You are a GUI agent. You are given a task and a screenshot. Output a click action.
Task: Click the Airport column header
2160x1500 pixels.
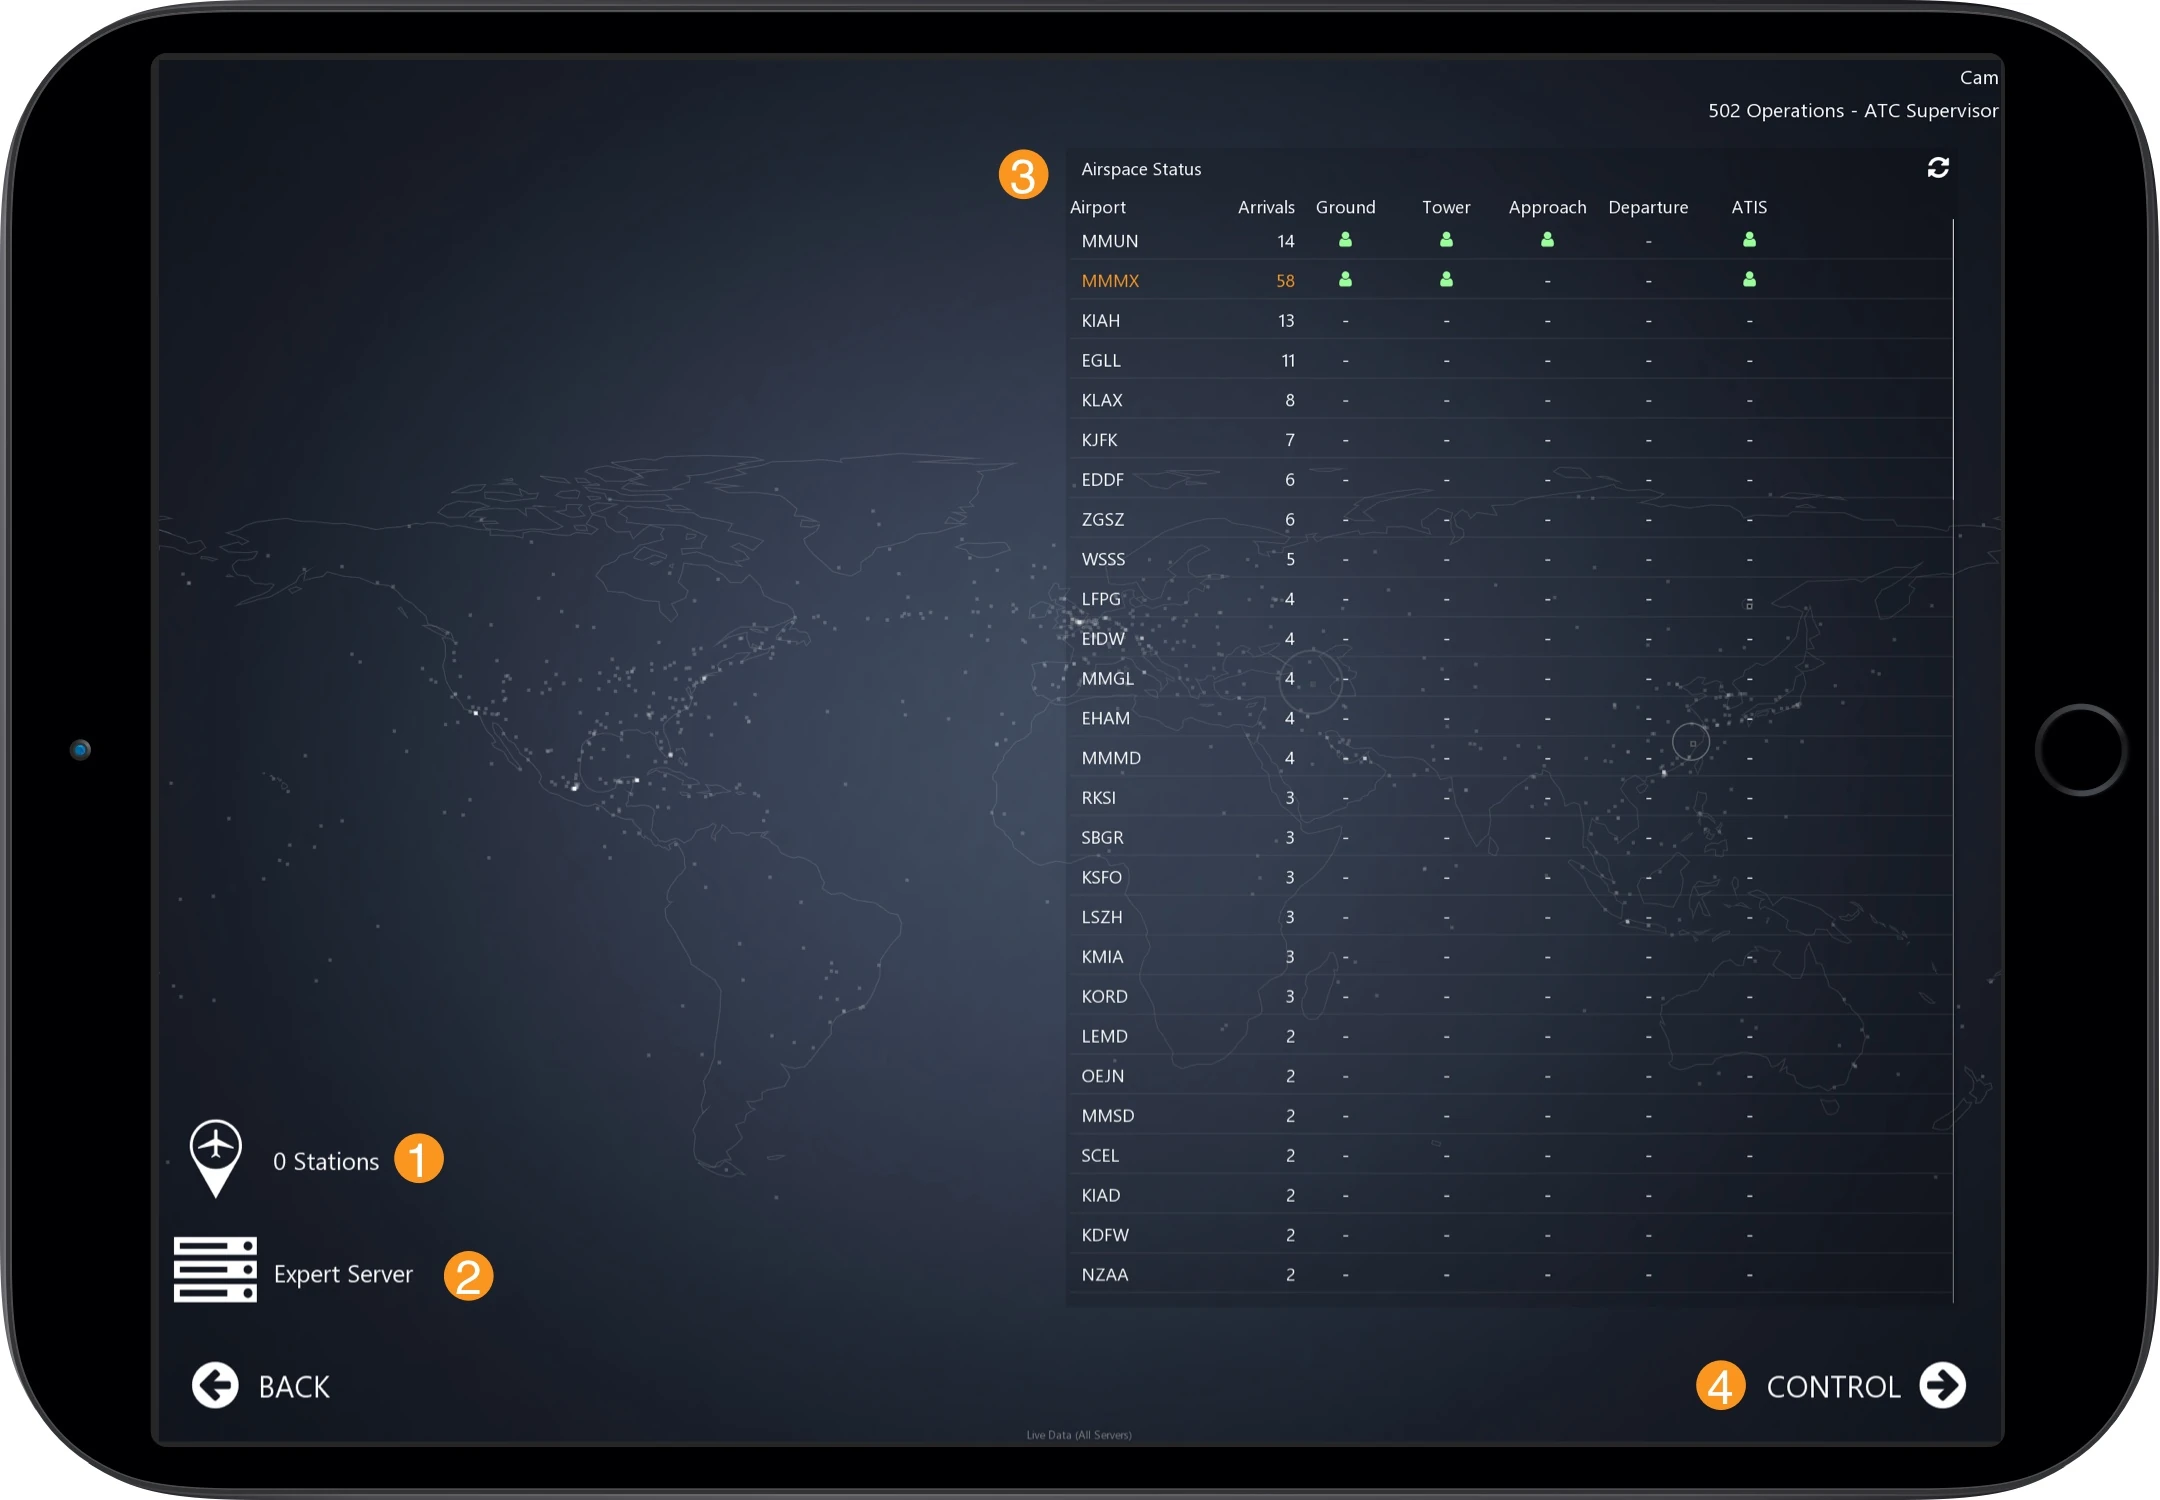[1097, 207]
